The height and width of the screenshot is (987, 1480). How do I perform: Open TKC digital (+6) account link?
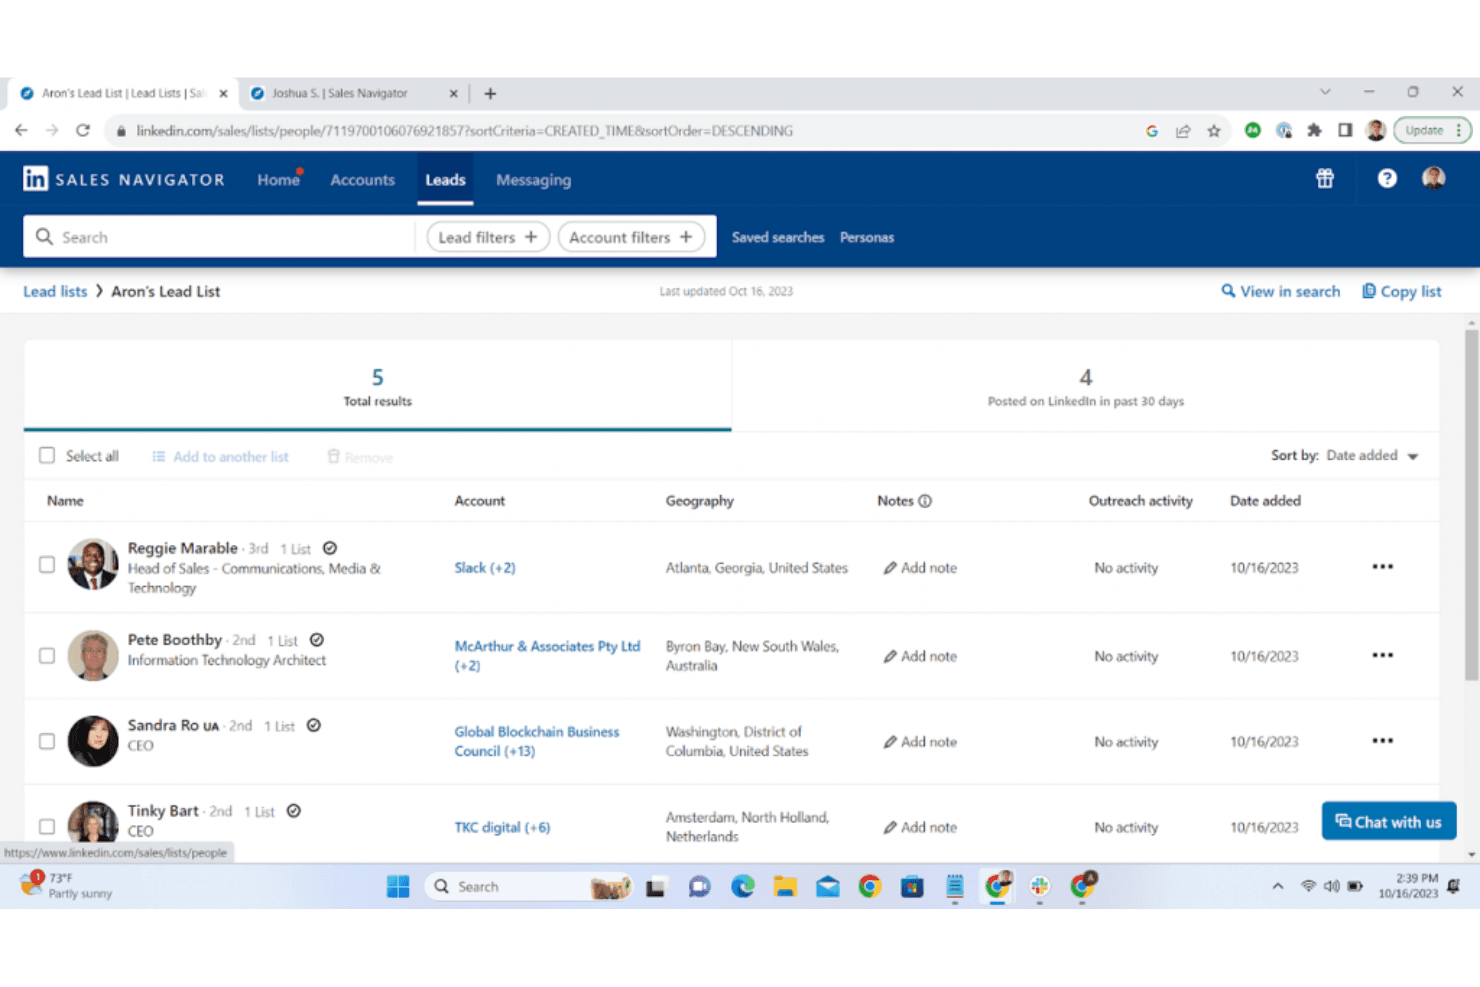(x=502, y=827)
